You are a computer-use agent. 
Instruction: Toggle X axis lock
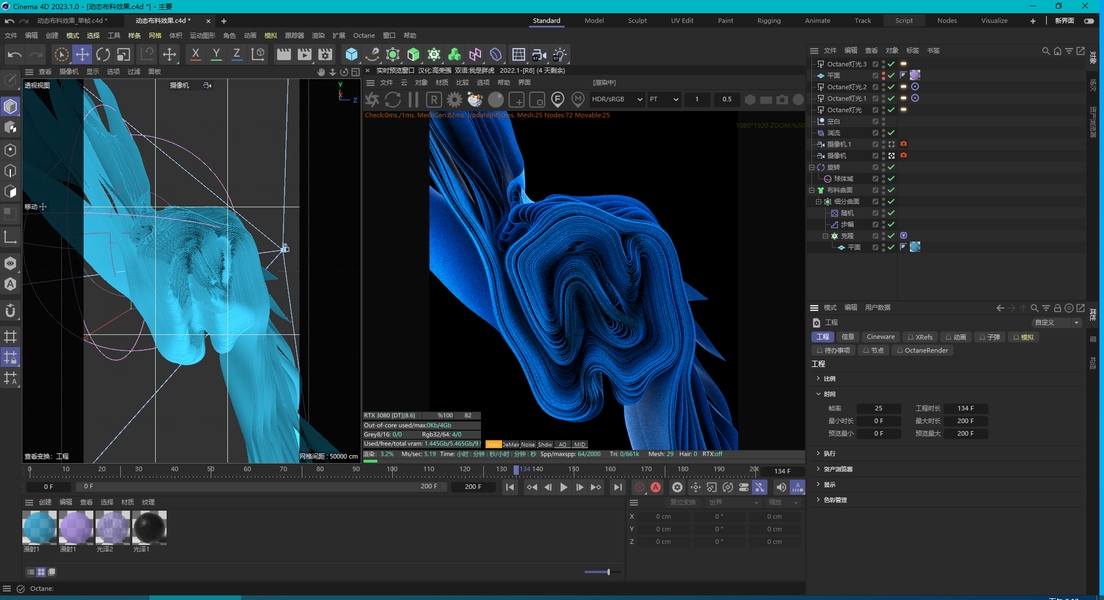pos(195,54)
